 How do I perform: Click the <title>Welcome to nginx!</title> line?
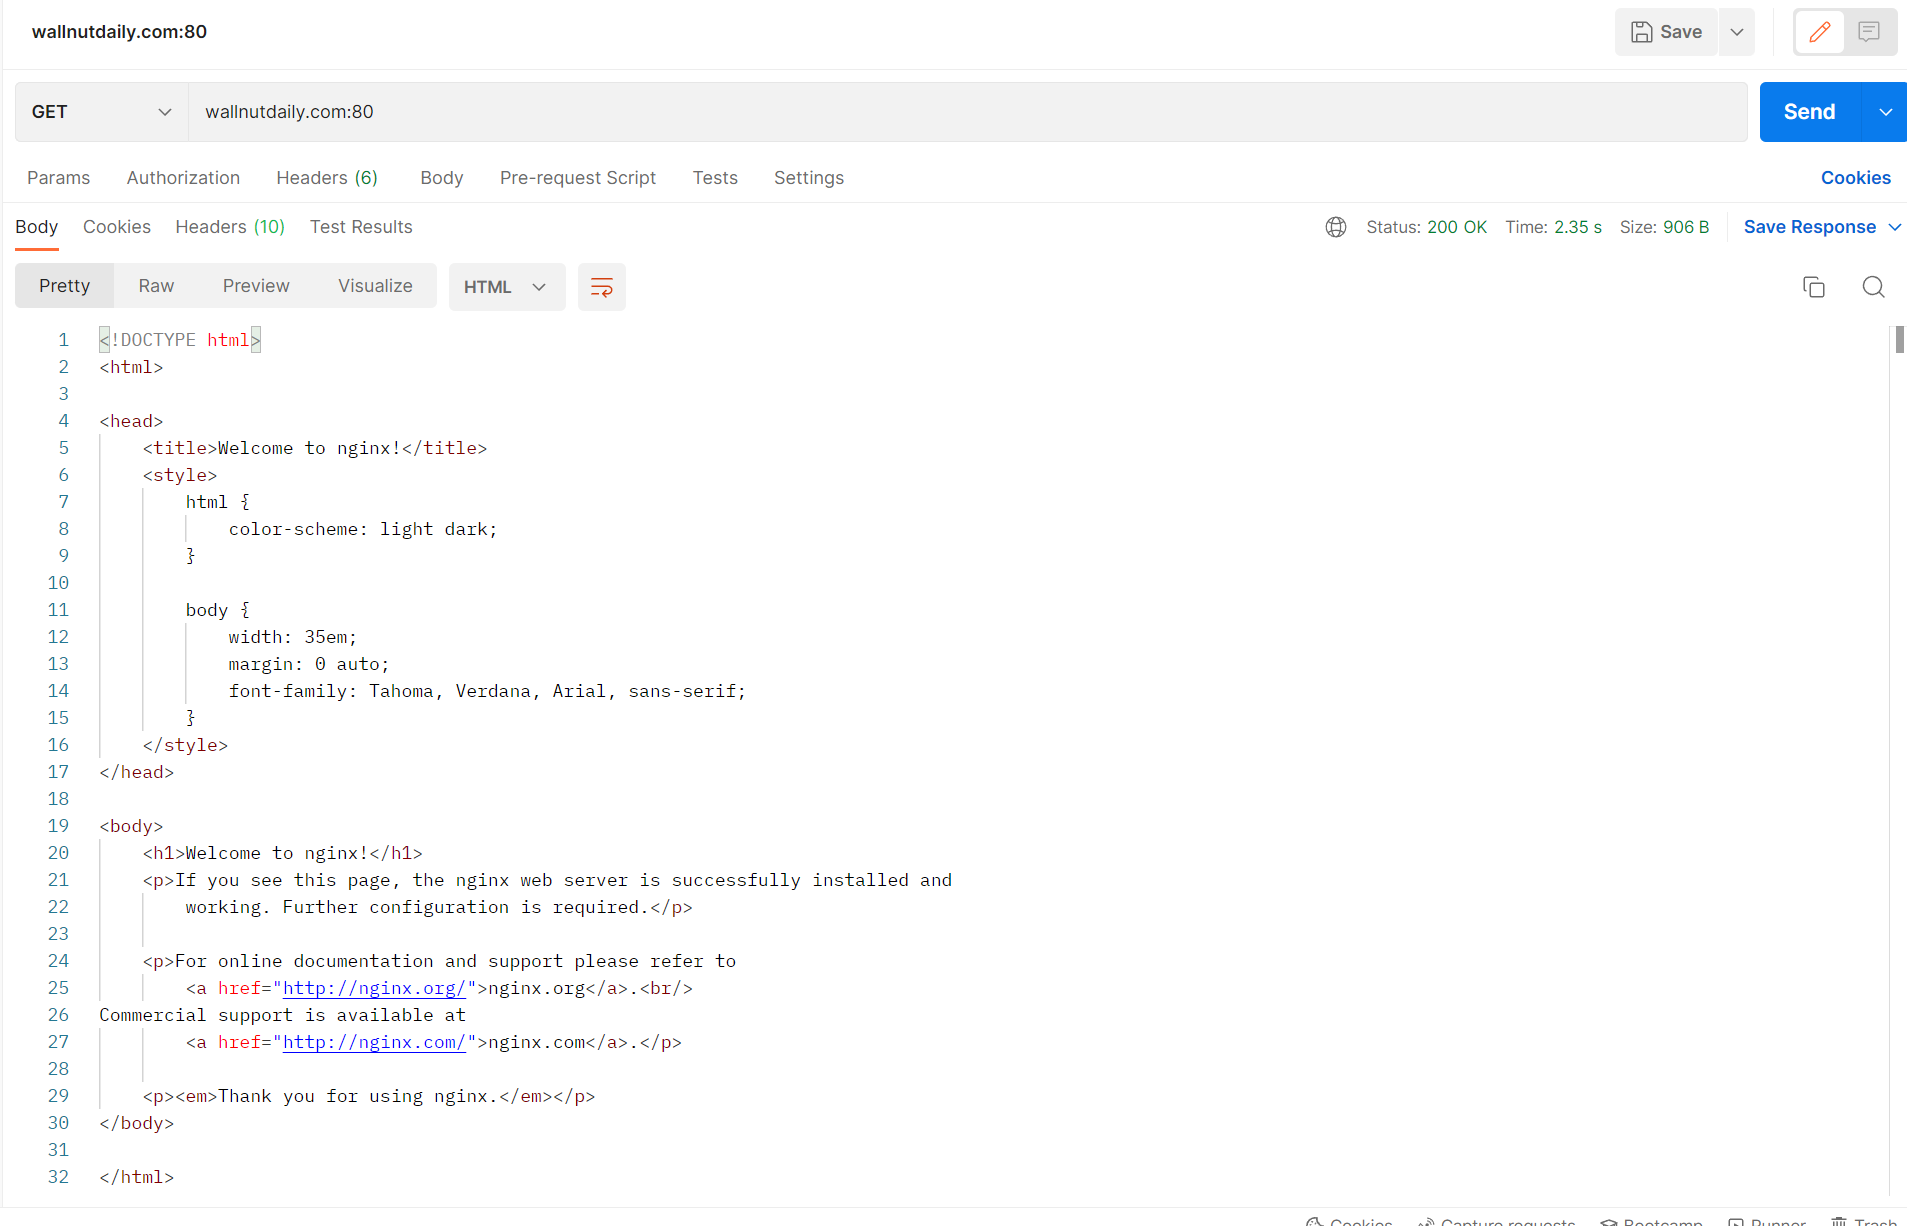point(315,448)
